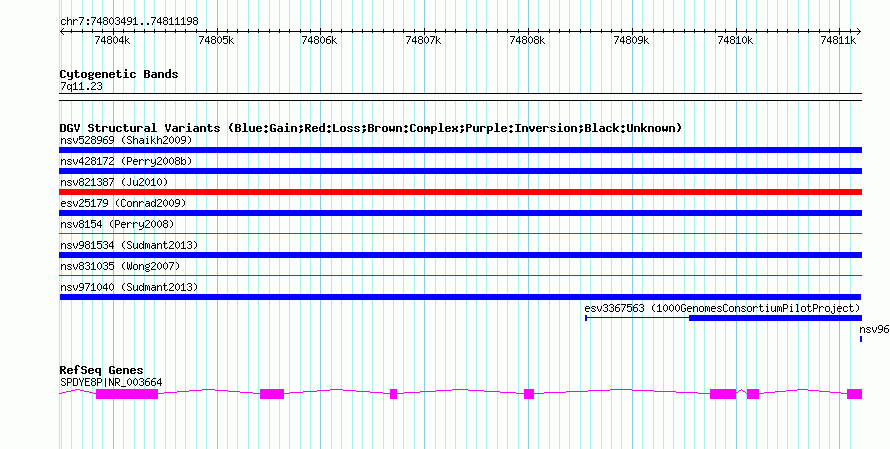Screen dimensions: 890x449
Task: Click the thin brown line under nsv8154
Action: tap(460, 233)
